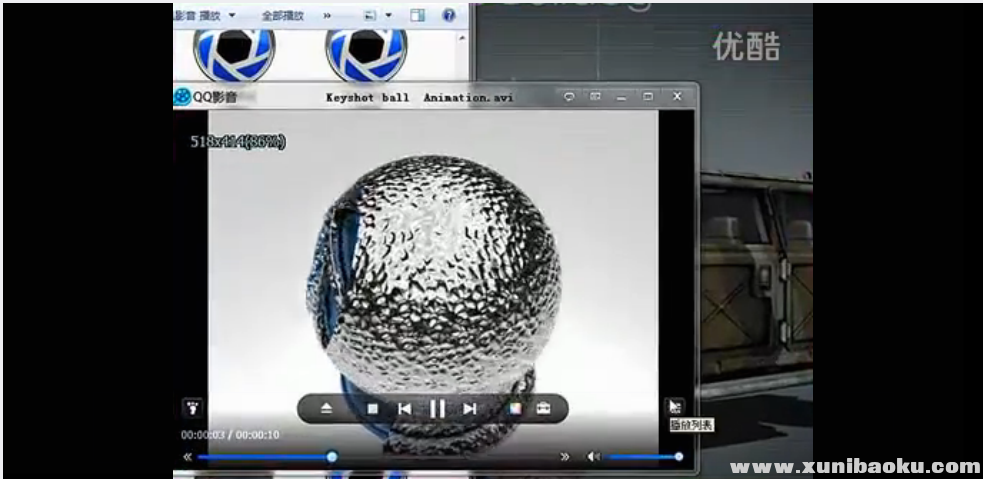This screenshot has height=479, width=983.
Task: Click the playback progress bar handle
Action: click(x=332, y=457)
